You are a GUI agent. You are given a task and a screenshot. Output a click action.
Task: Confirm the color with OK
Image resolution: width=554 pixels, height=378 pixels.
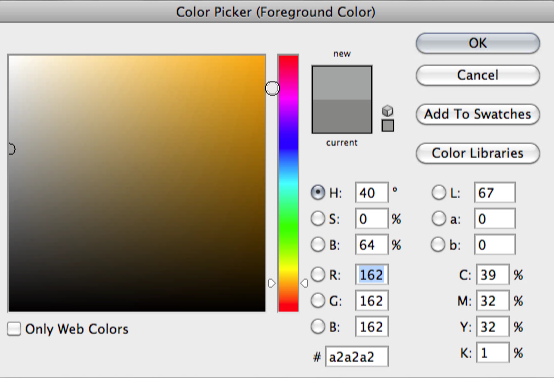click(478, 43)
